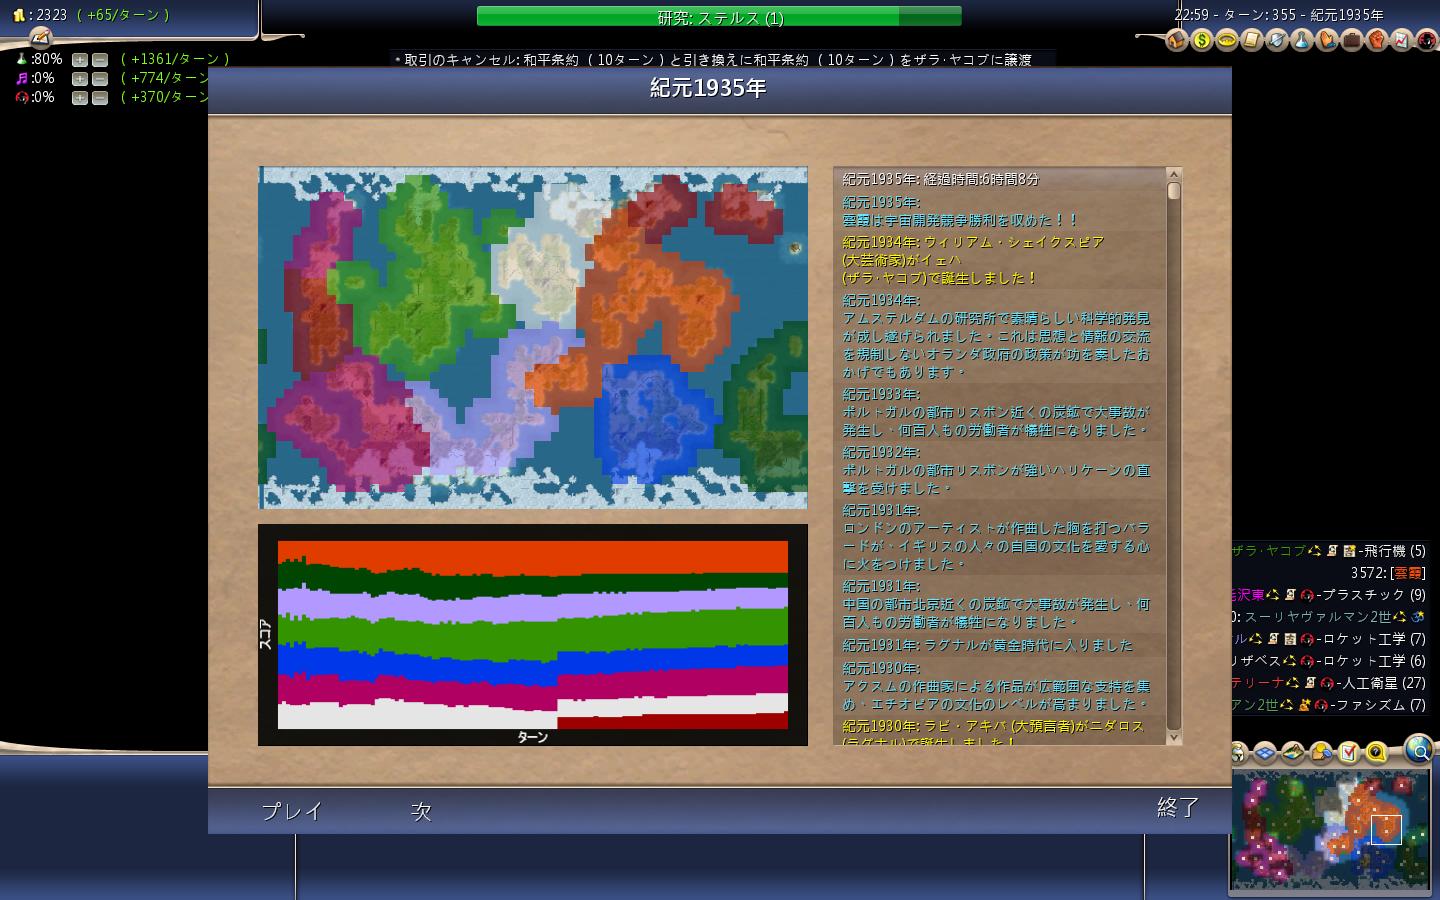Open the Financial Advisor dollar icon
The width and height of the screenshot is (1440, 900).
1202,40
